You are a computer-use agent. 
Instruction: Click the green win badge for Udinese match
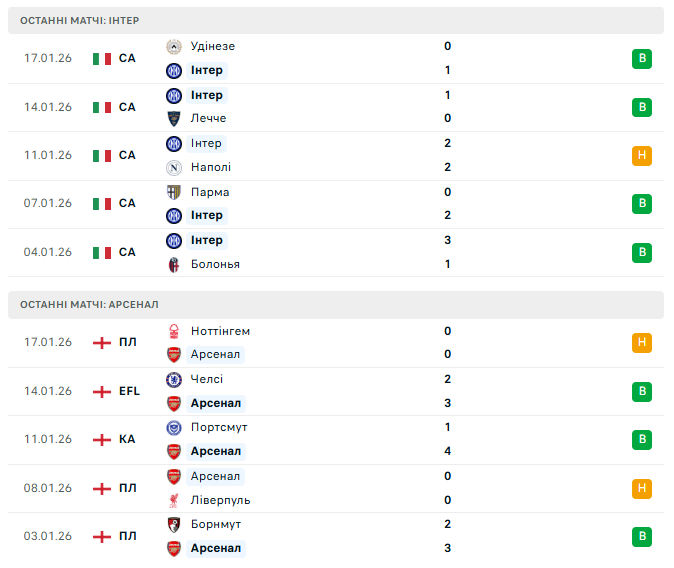click(x=642, y=59)
